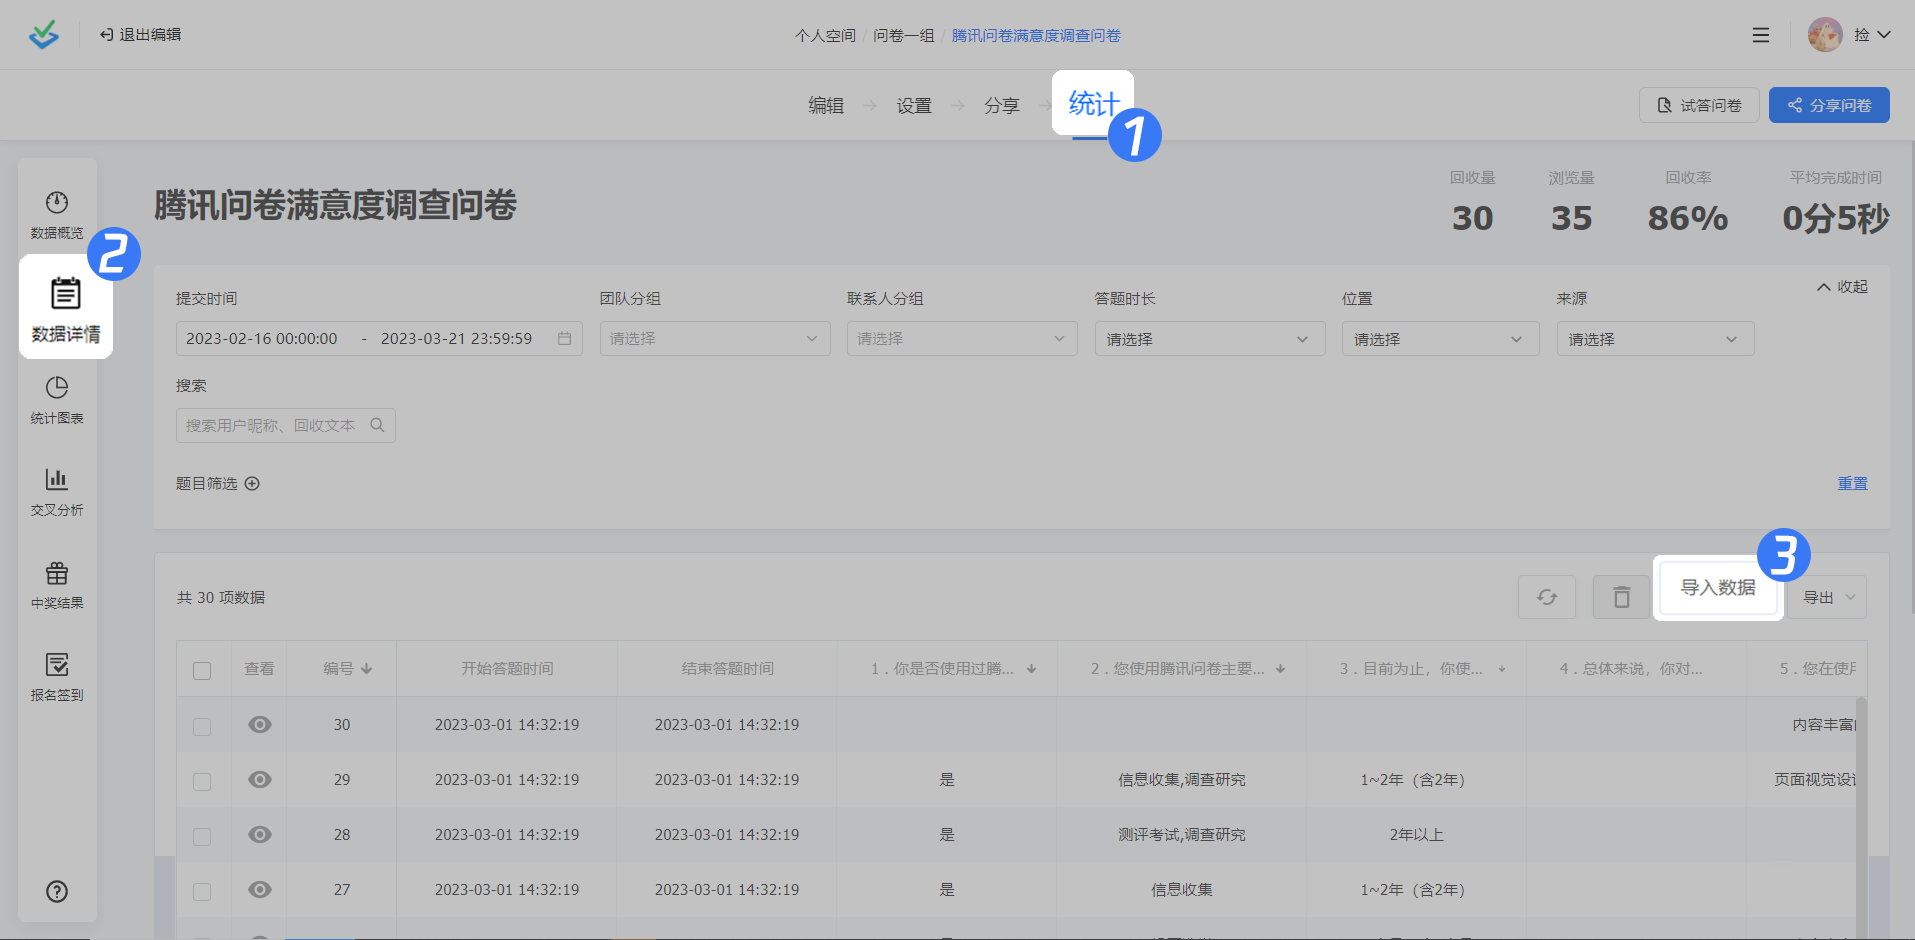Switch to the 设置 step tab
Screen dimensions: 1915x940
[913, 106]
